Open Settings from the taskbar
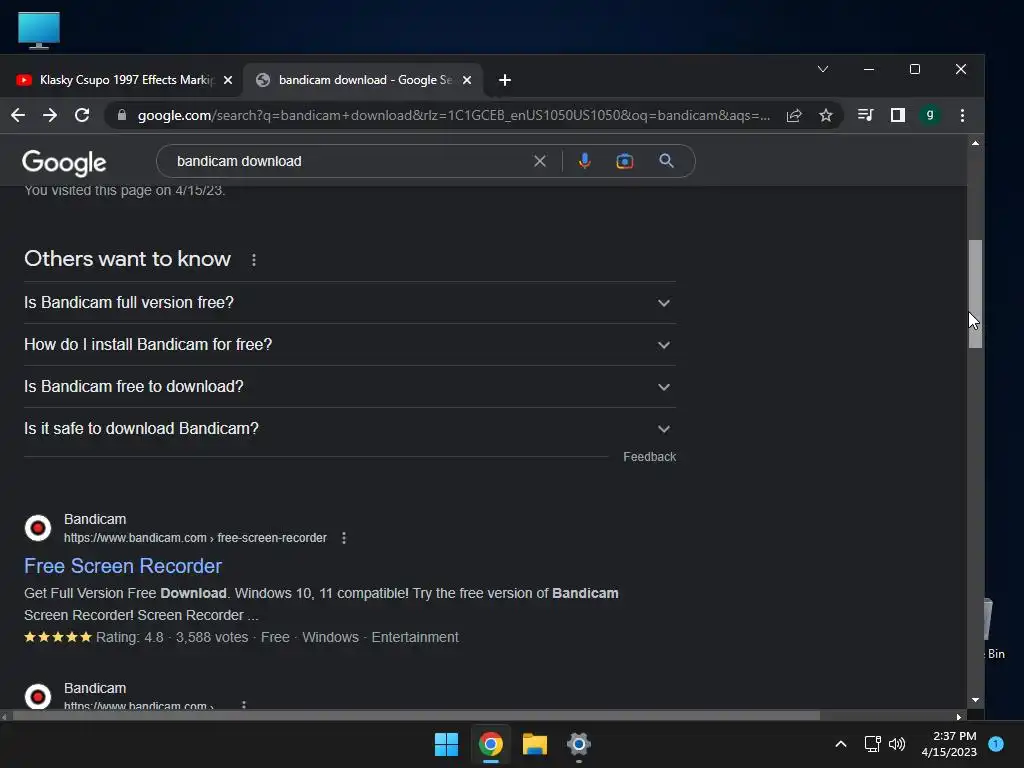This screenshot has width=1024, height=768. click(579, 744)
